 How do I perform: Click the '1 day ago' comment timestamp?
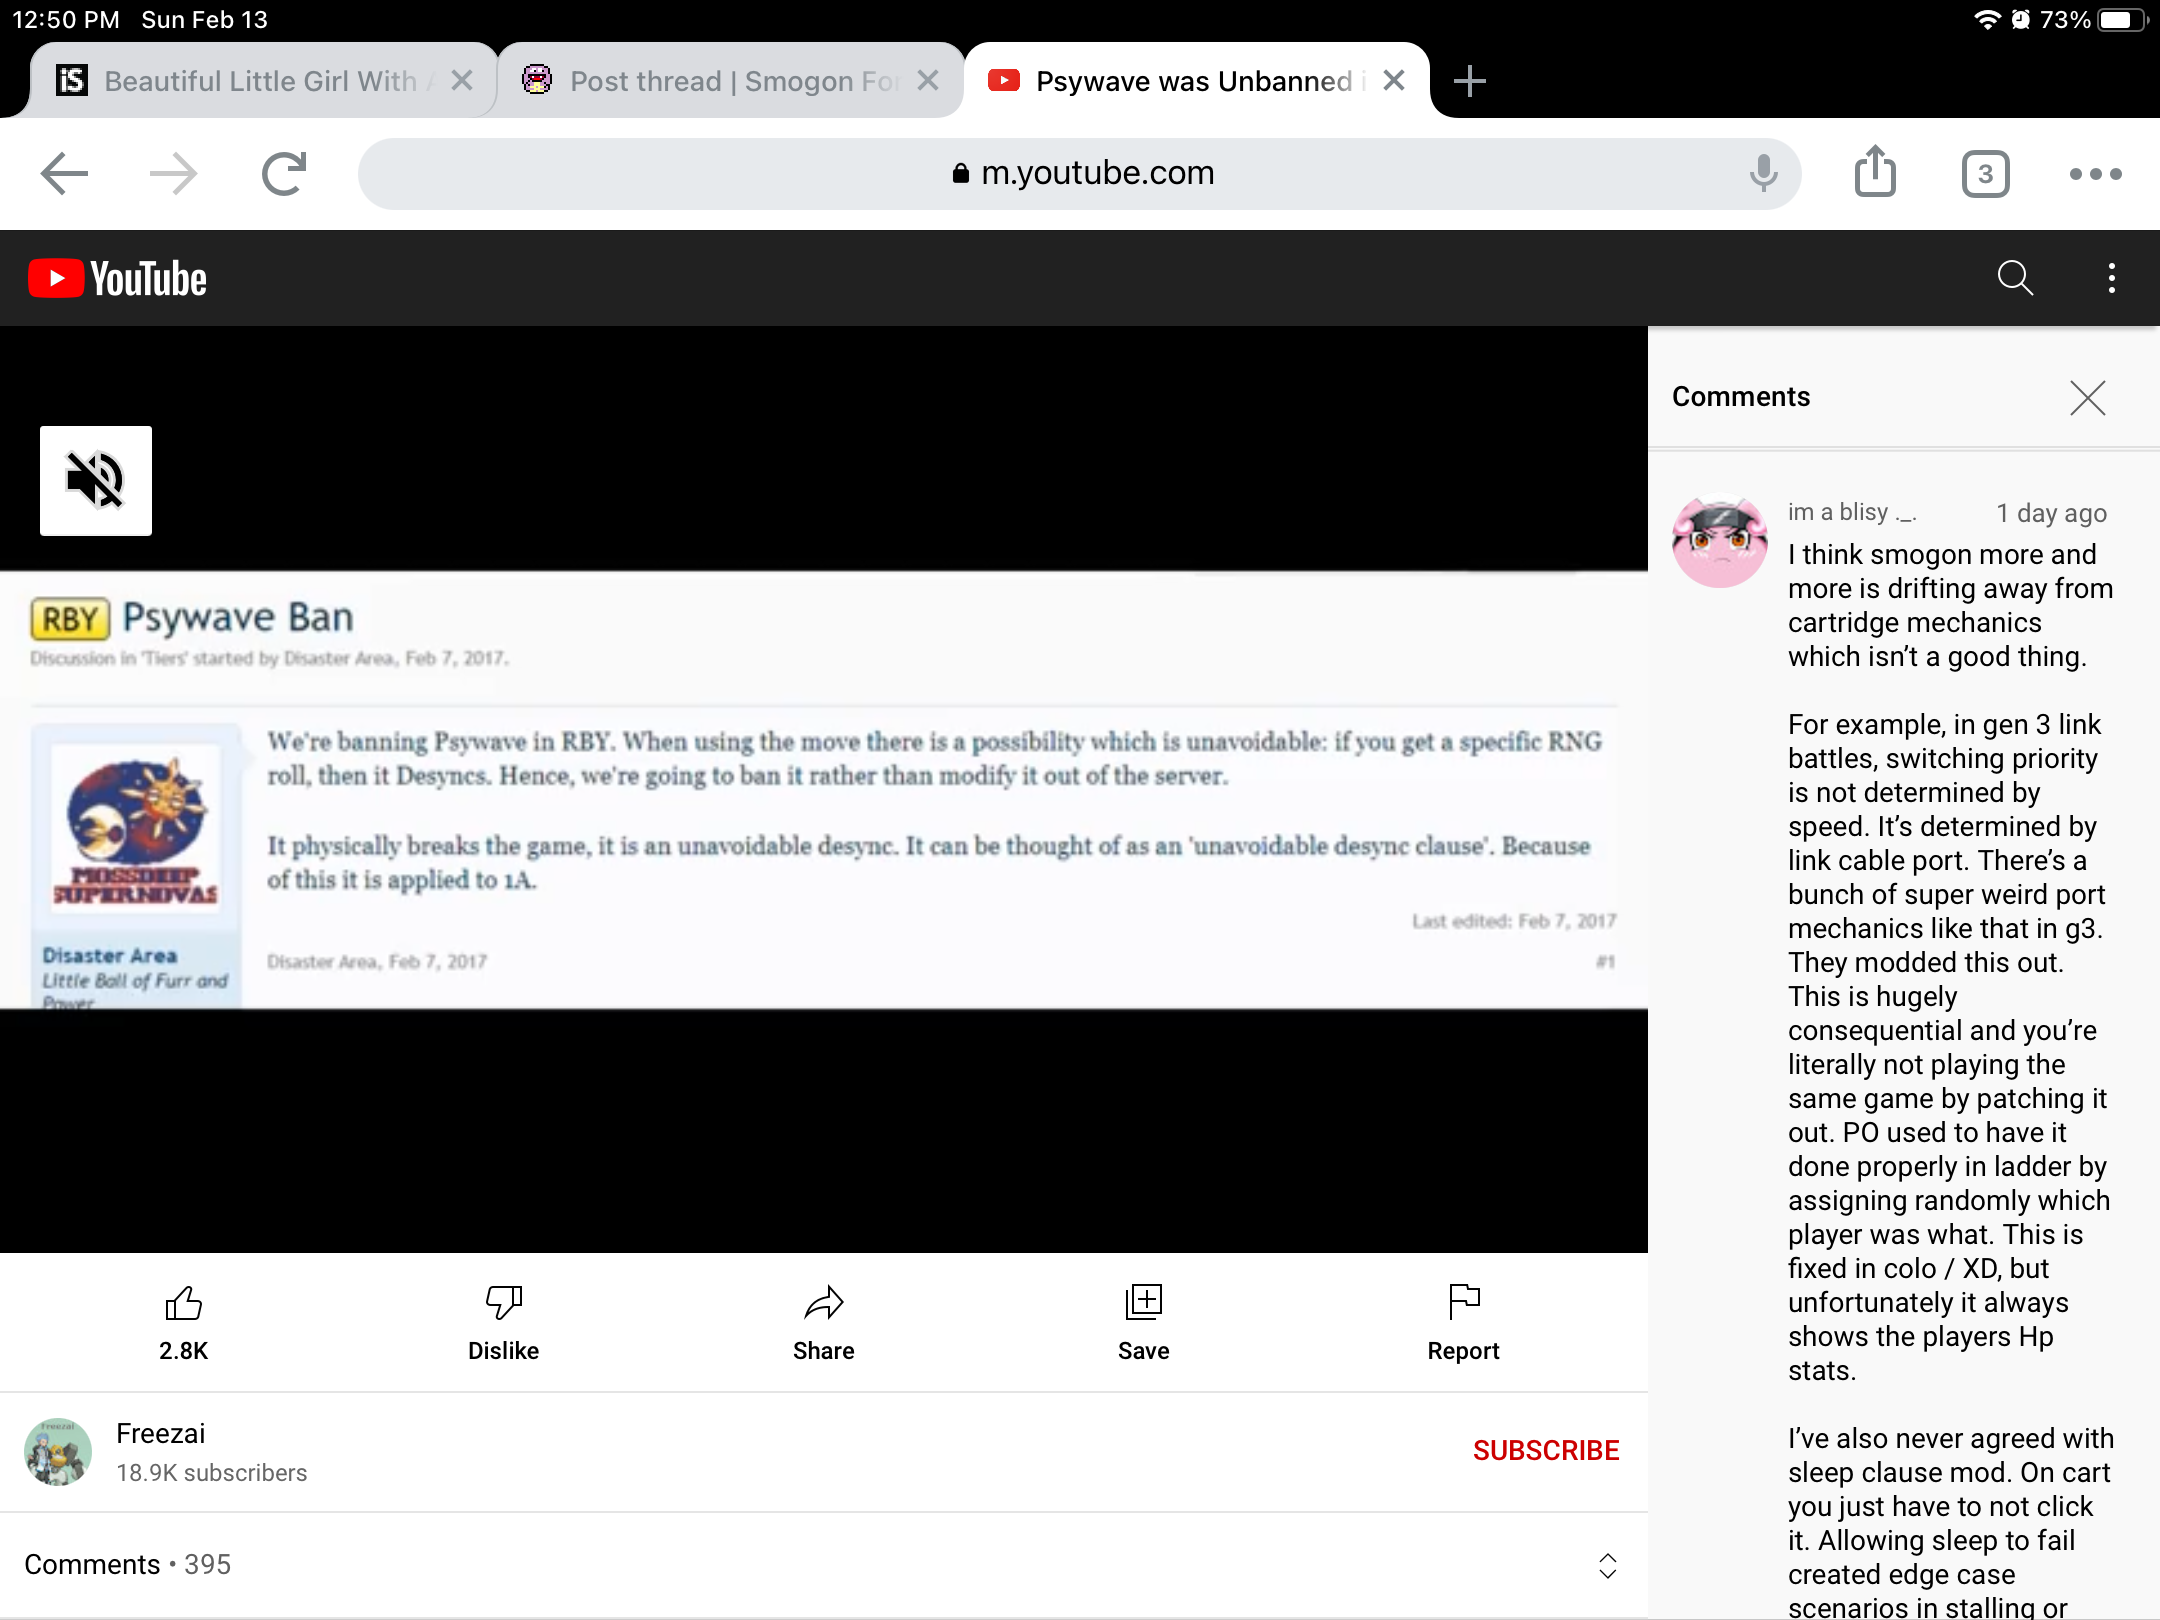(2051, 513)
